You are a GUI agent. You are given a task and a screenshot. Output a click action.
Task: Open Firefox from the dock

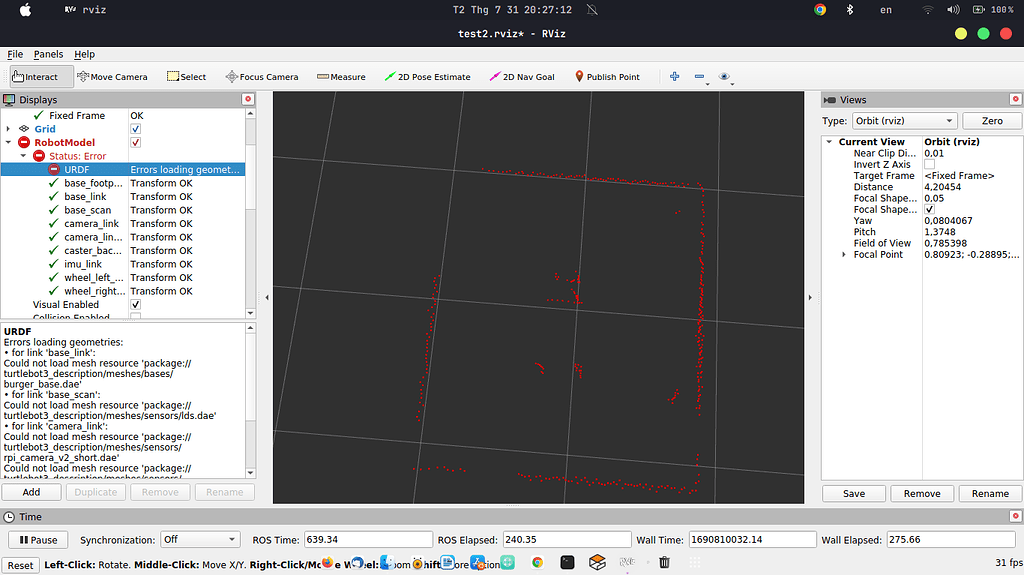click(x=327, y=562)
